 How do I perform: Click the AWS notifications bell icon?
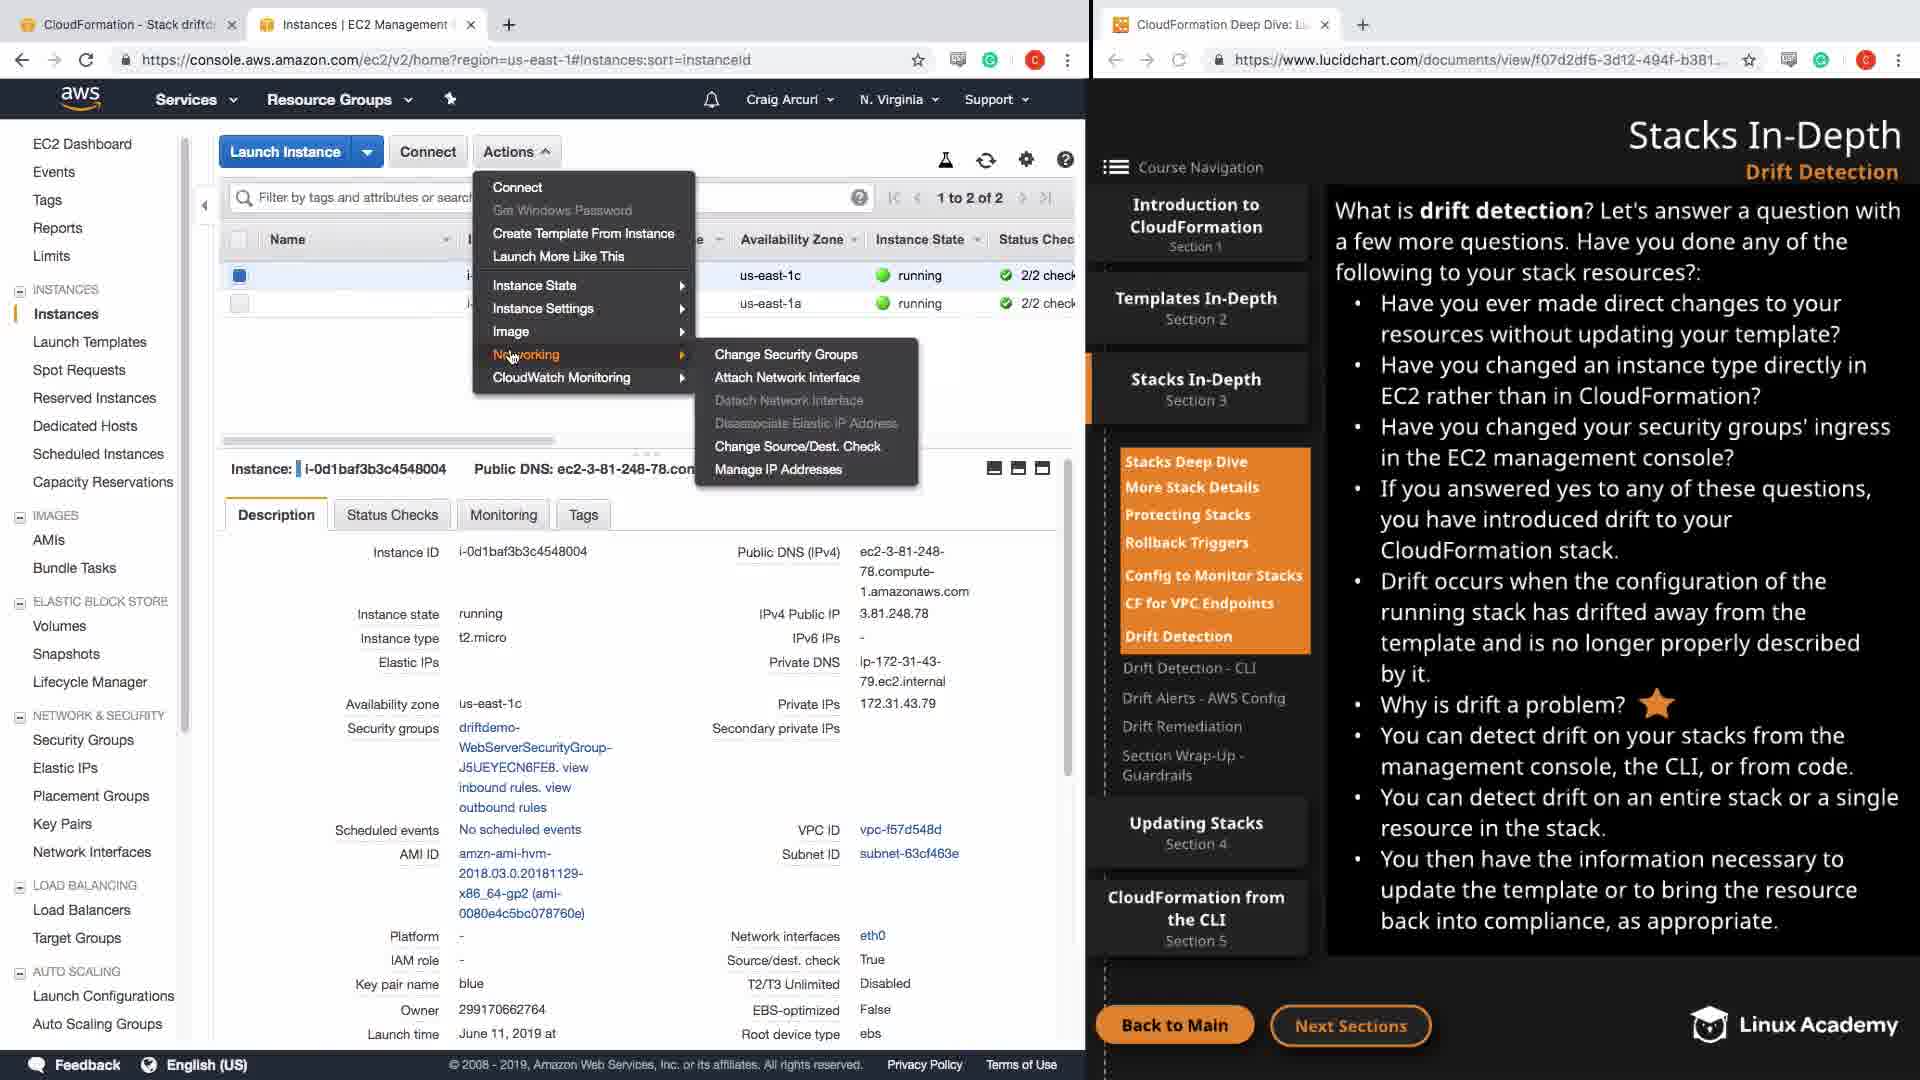(711, 100)
